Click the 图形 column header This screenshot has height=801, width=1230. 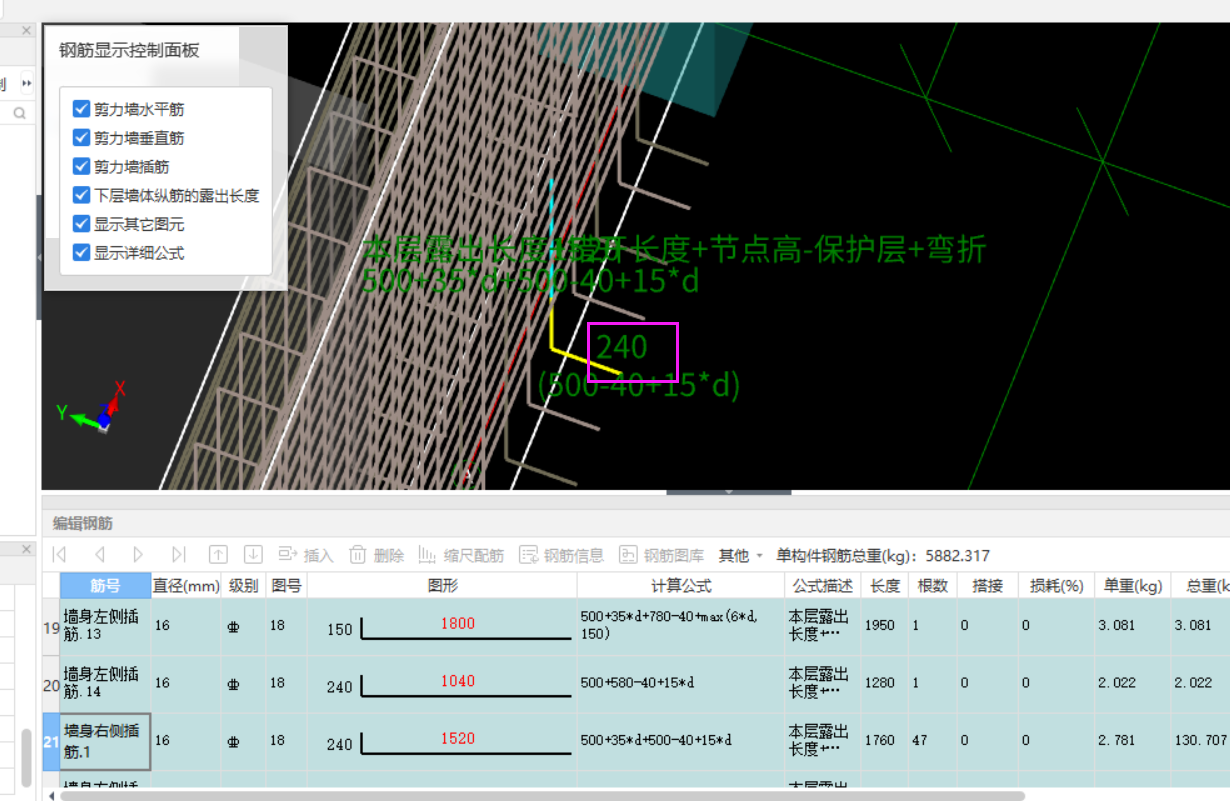point(442,585)
